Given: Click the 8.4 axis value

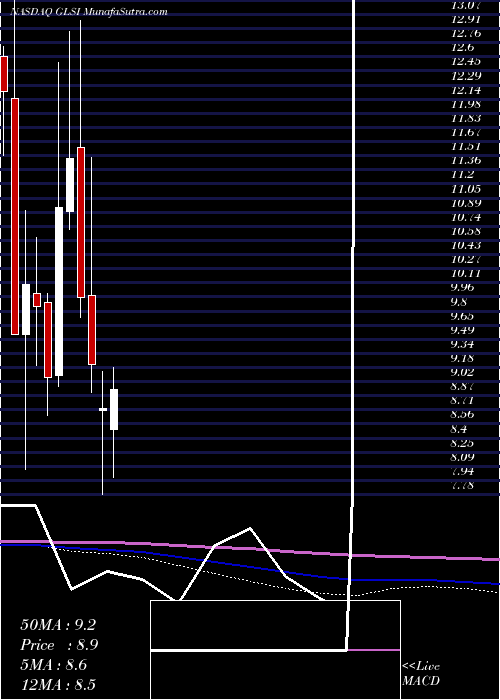Looking at the screenshot, I should tap(459, 429).
